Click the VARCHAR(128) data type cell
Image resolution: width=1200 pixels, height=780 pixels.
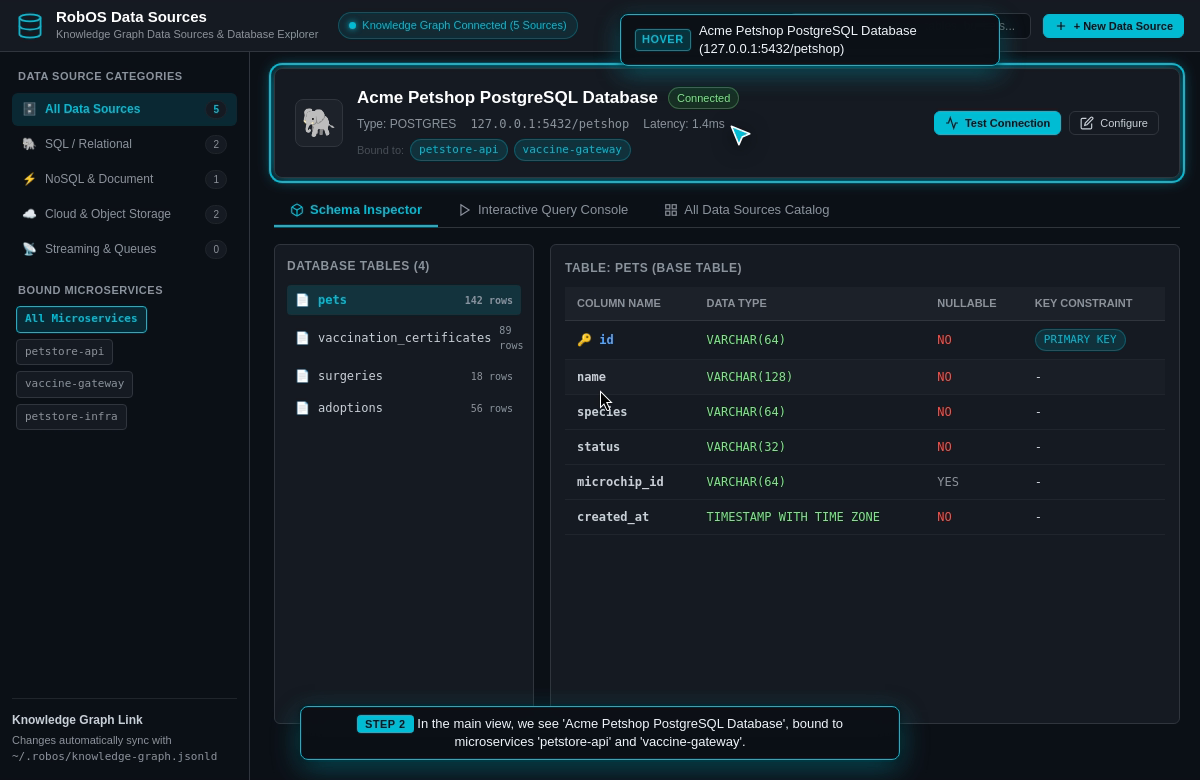749,377
